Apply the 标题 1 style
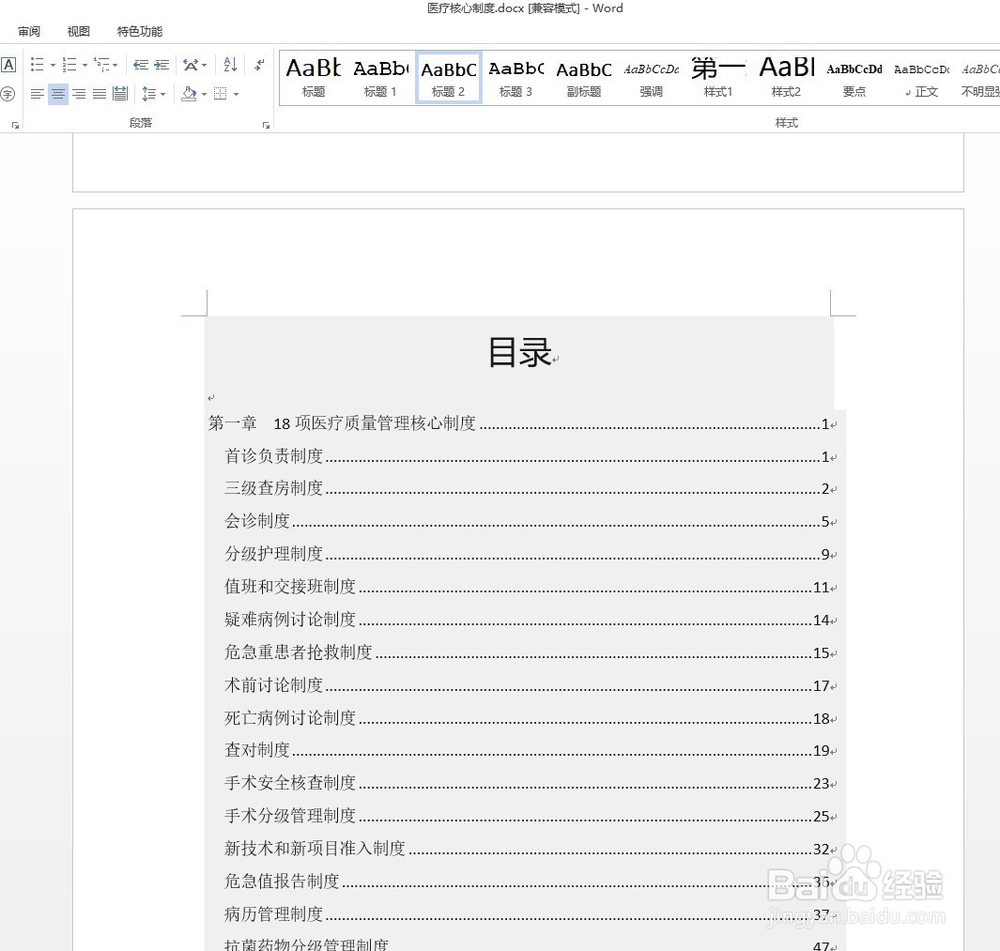Screen dimensions: 1000x951 (x=381, y=77)
